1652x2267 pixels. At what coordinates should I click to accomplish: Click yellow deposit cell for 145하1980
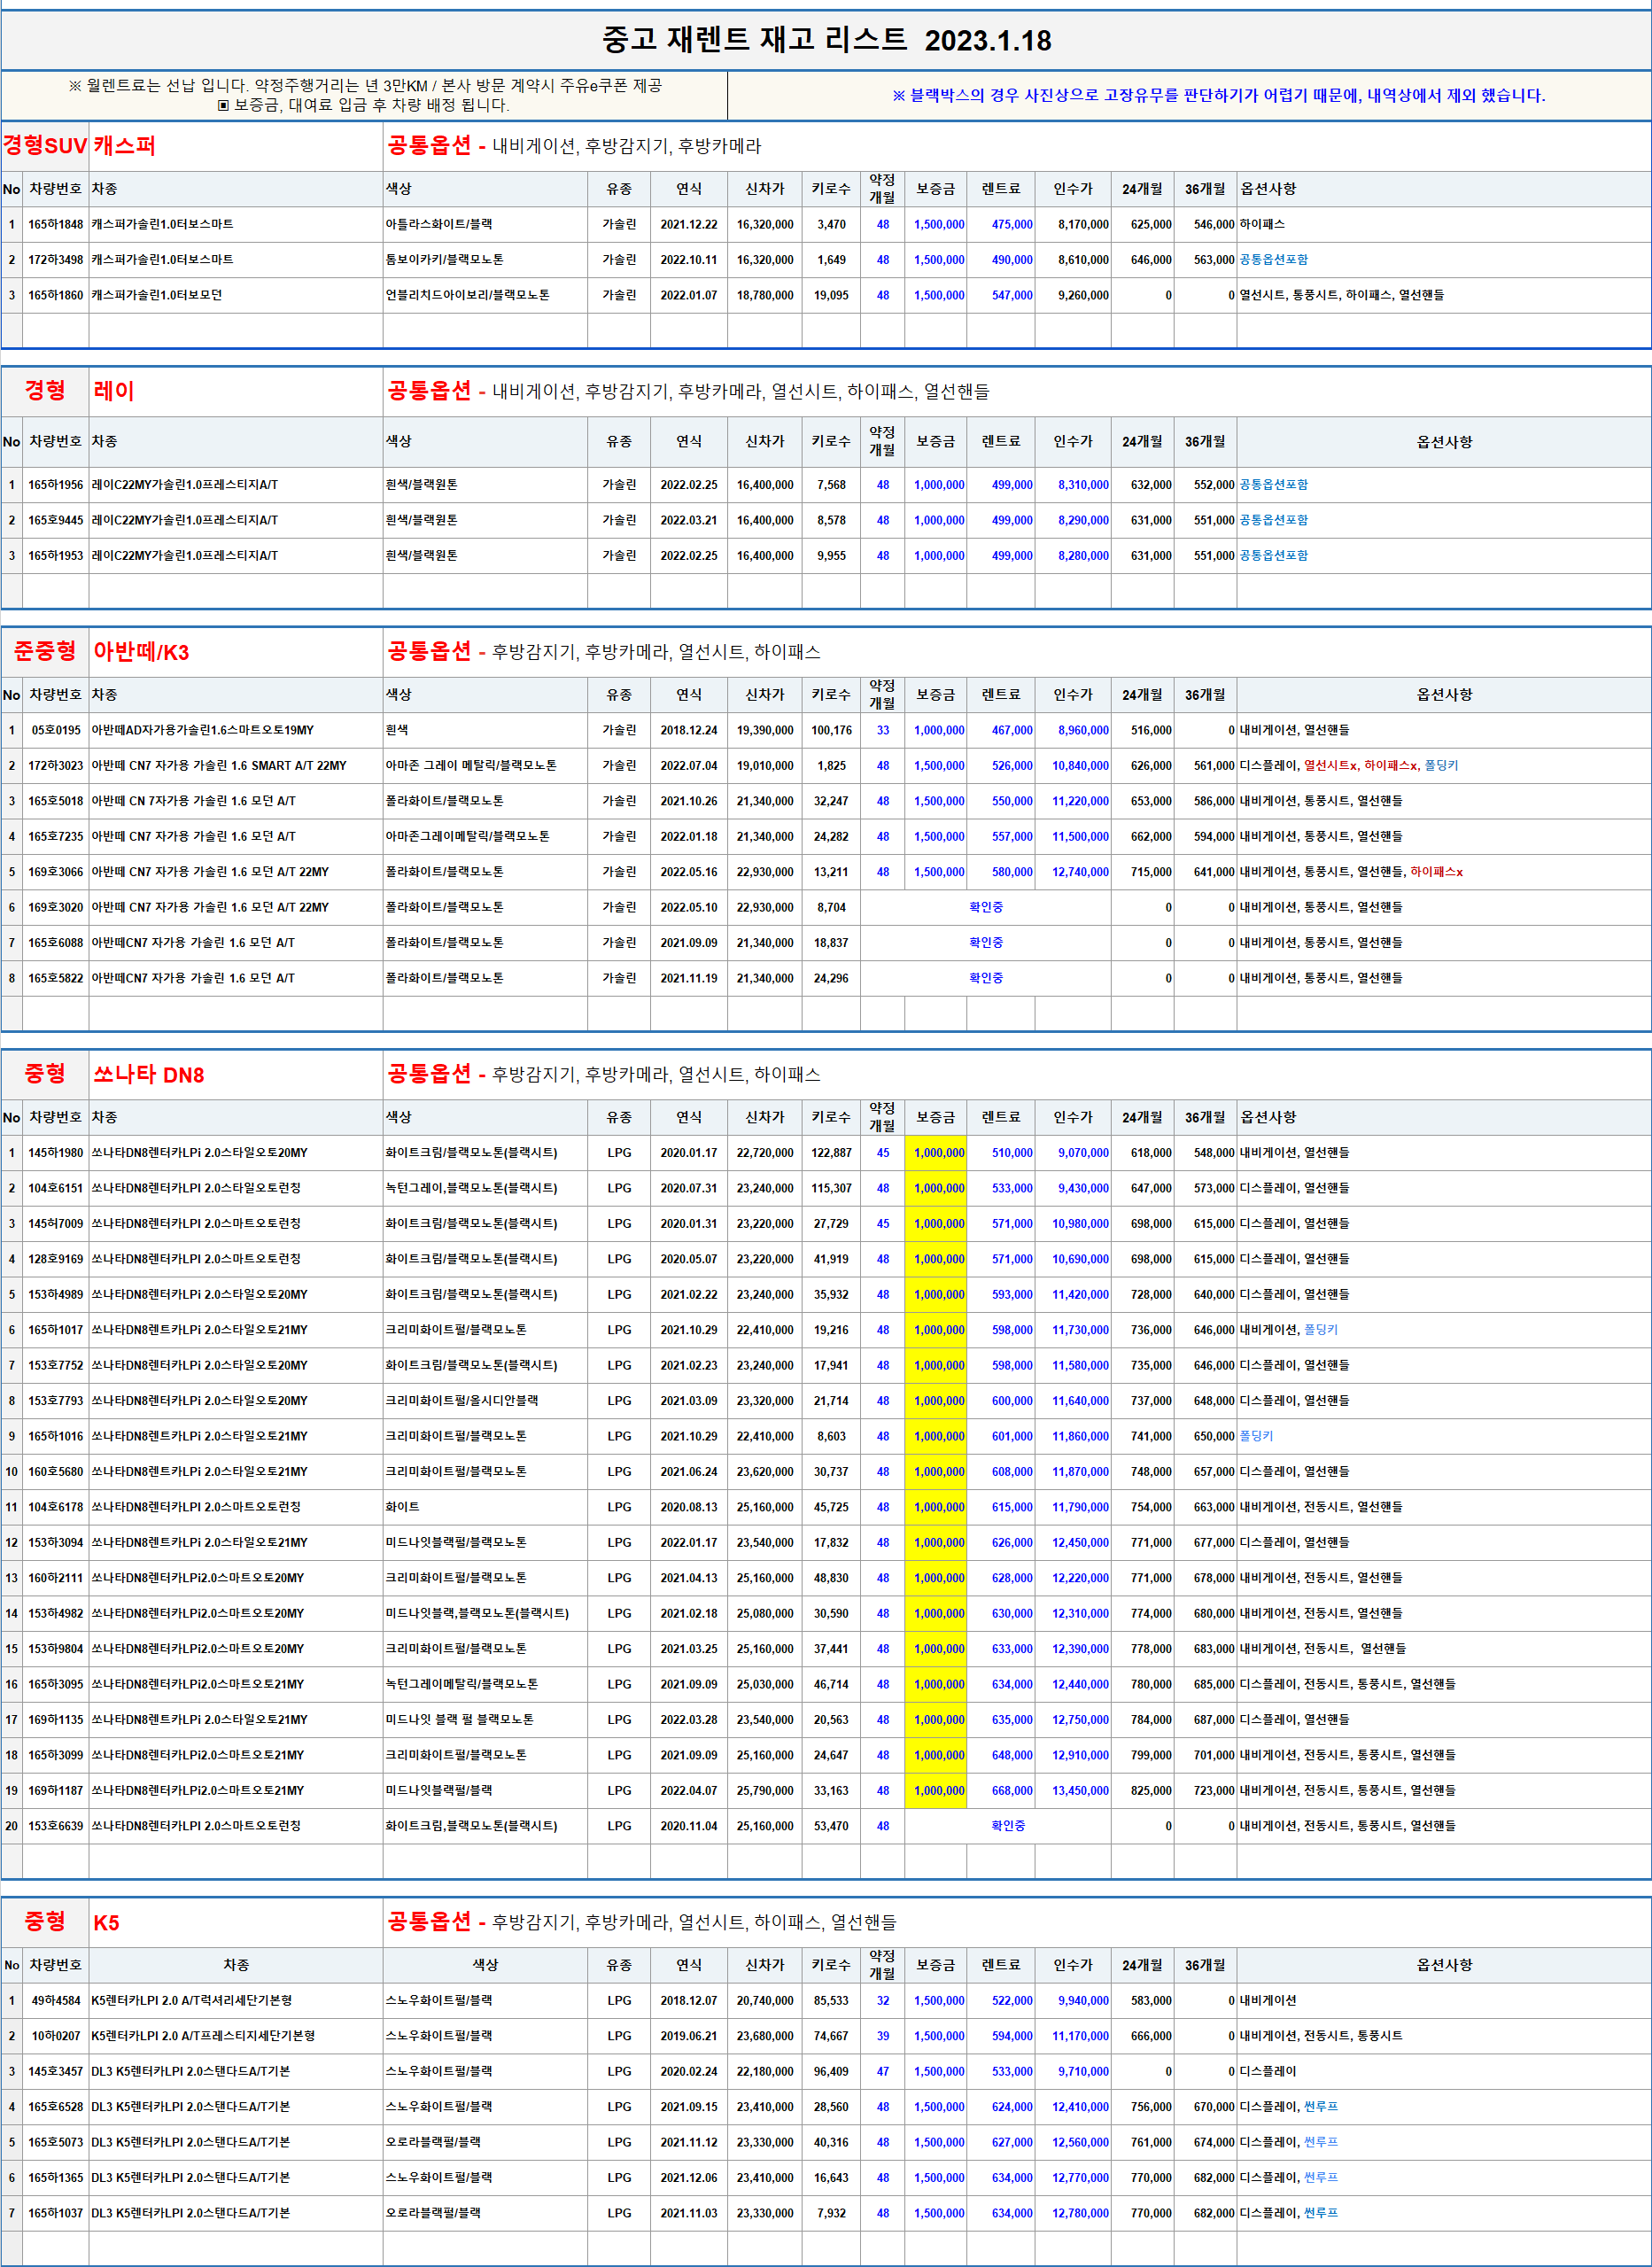(x=937, y=1153)
